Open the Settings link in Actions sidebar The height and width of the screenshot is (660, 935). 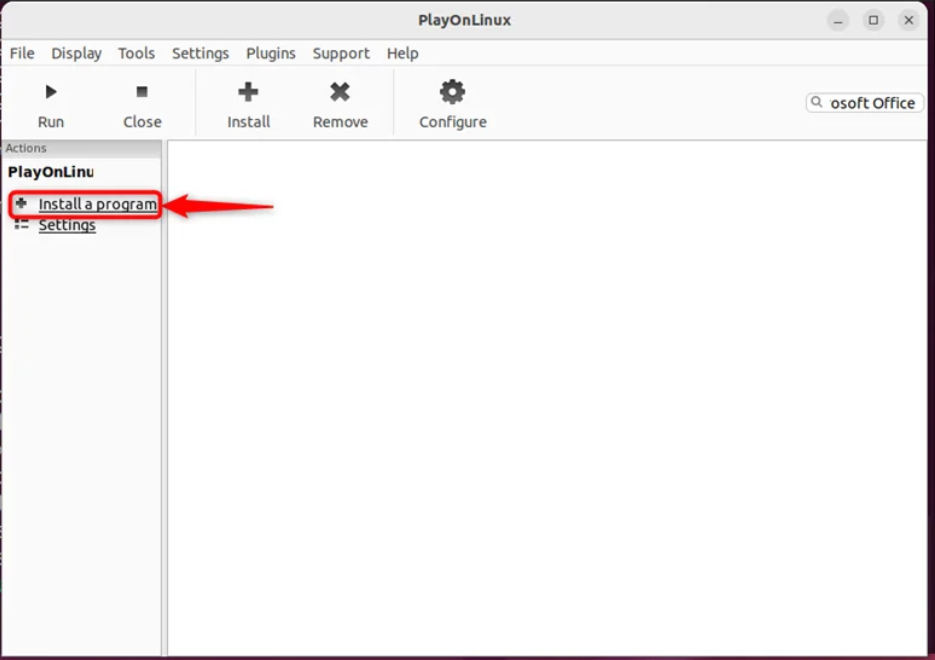(67, 225)
